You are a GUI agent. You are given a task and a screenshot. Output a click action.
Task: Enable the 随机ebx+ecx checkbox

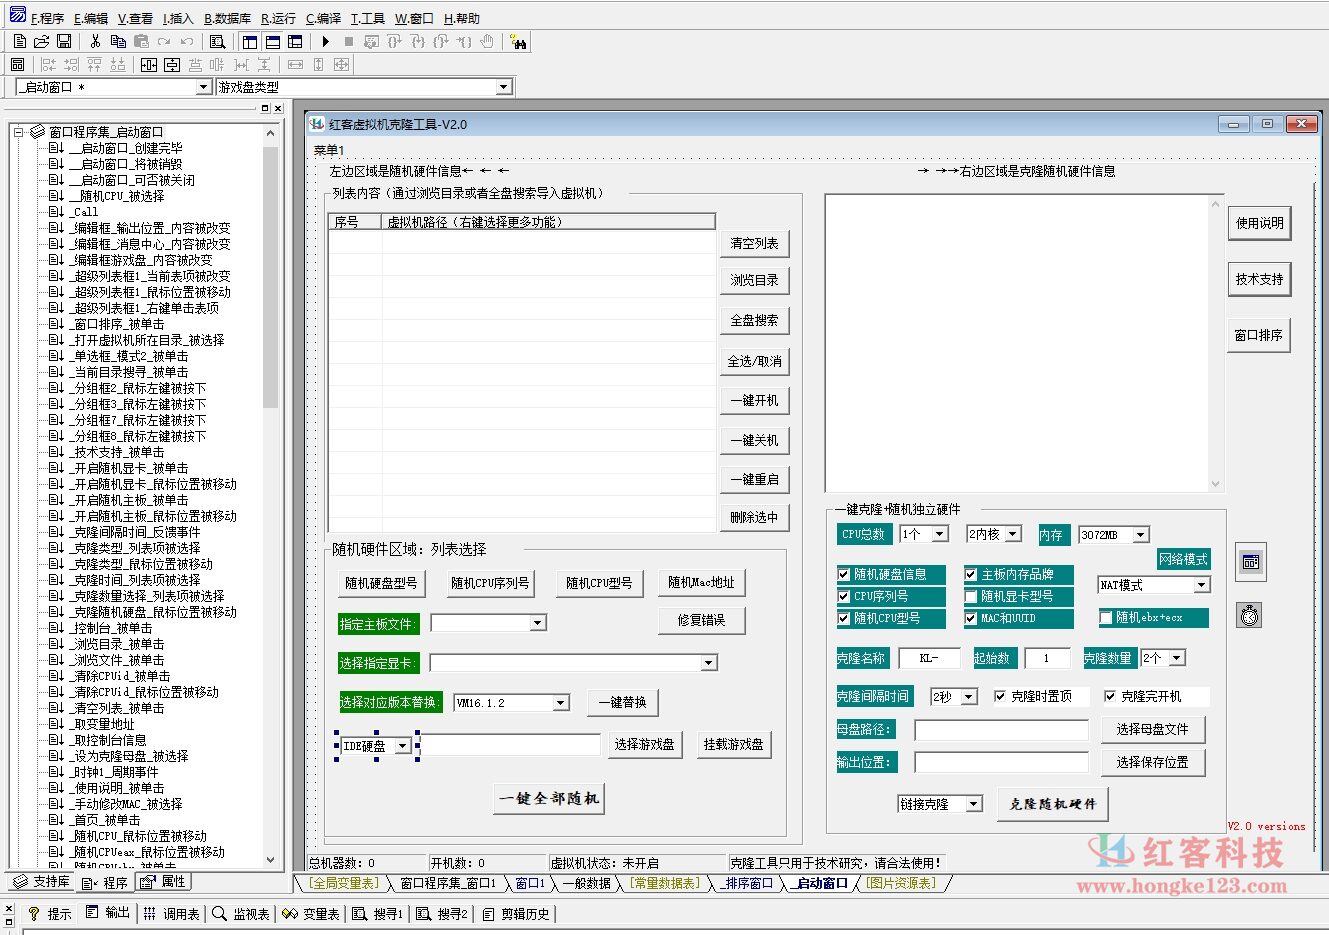(1106, 618)
